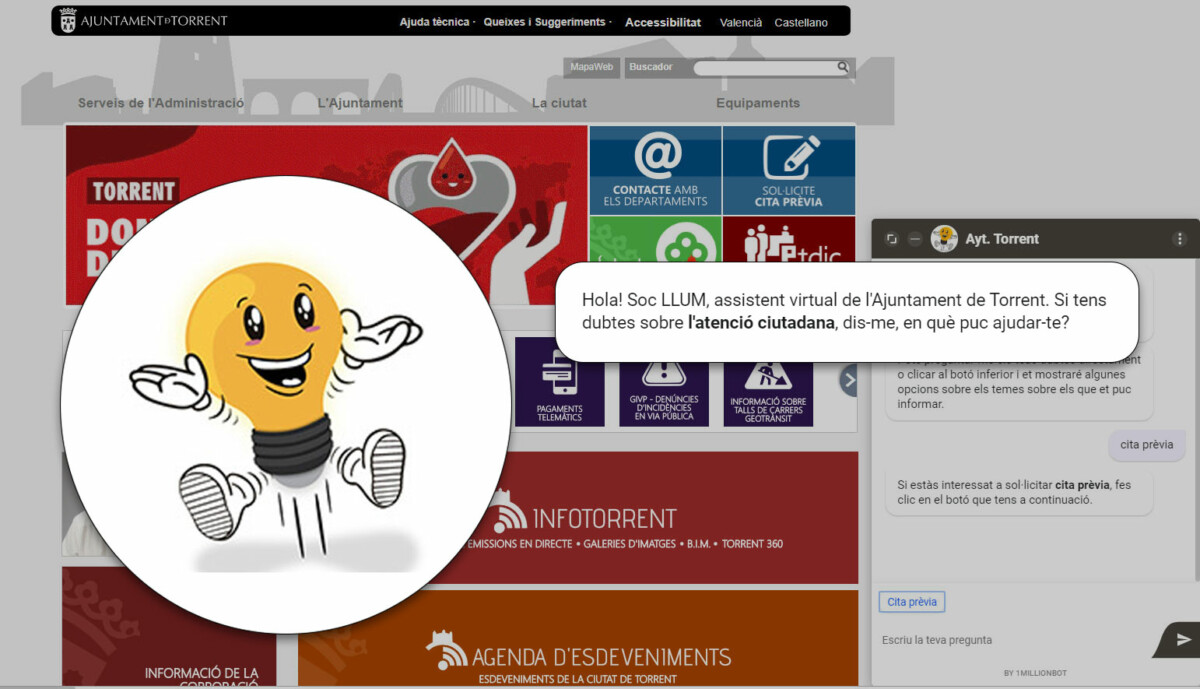Click the Cita prèvia button in the chat
1200x689 pixels.
coord(911,601)
